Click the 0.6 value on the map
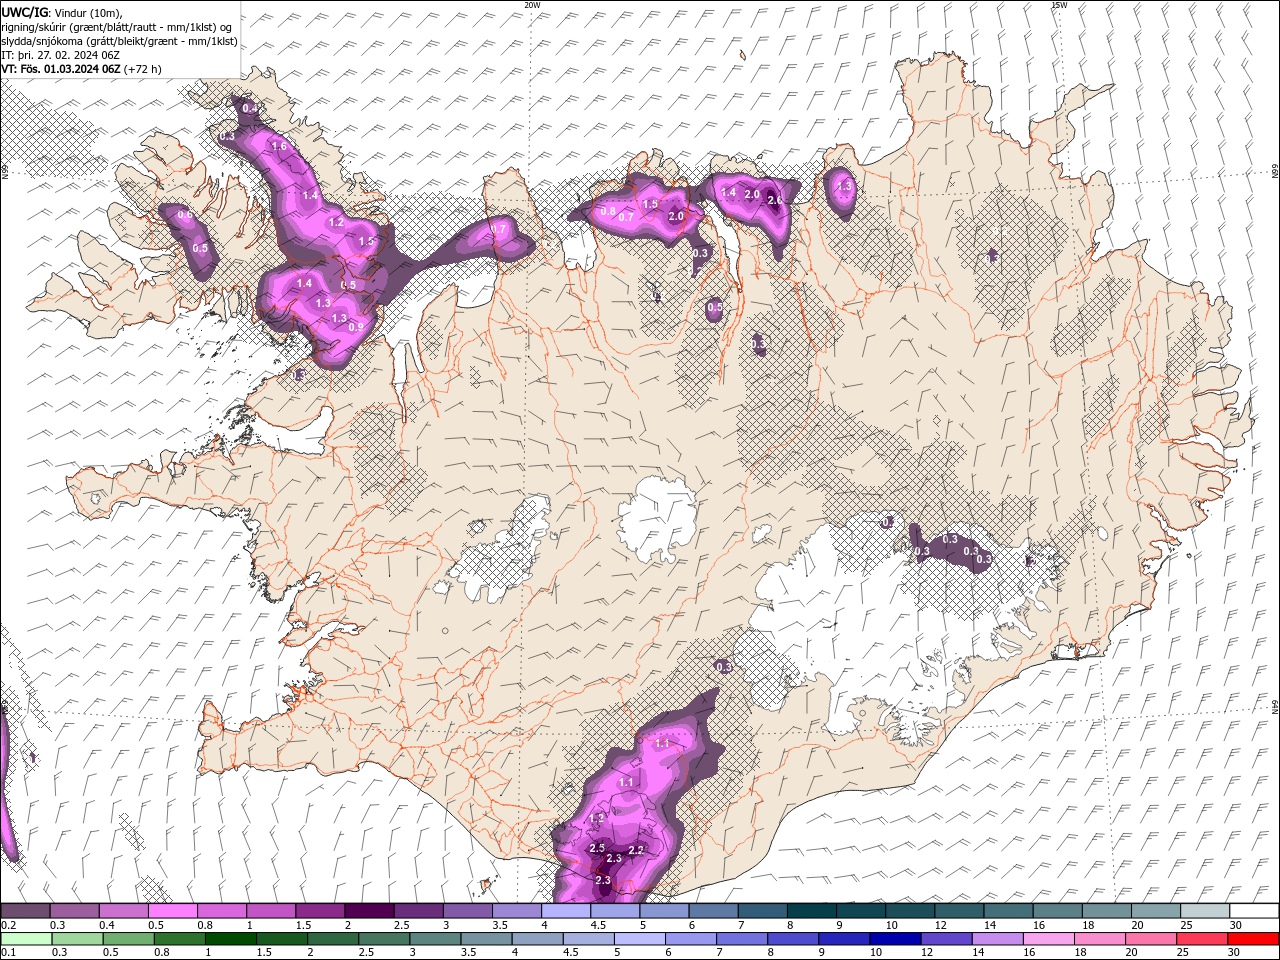1280x960 pixels. (185, 215)
